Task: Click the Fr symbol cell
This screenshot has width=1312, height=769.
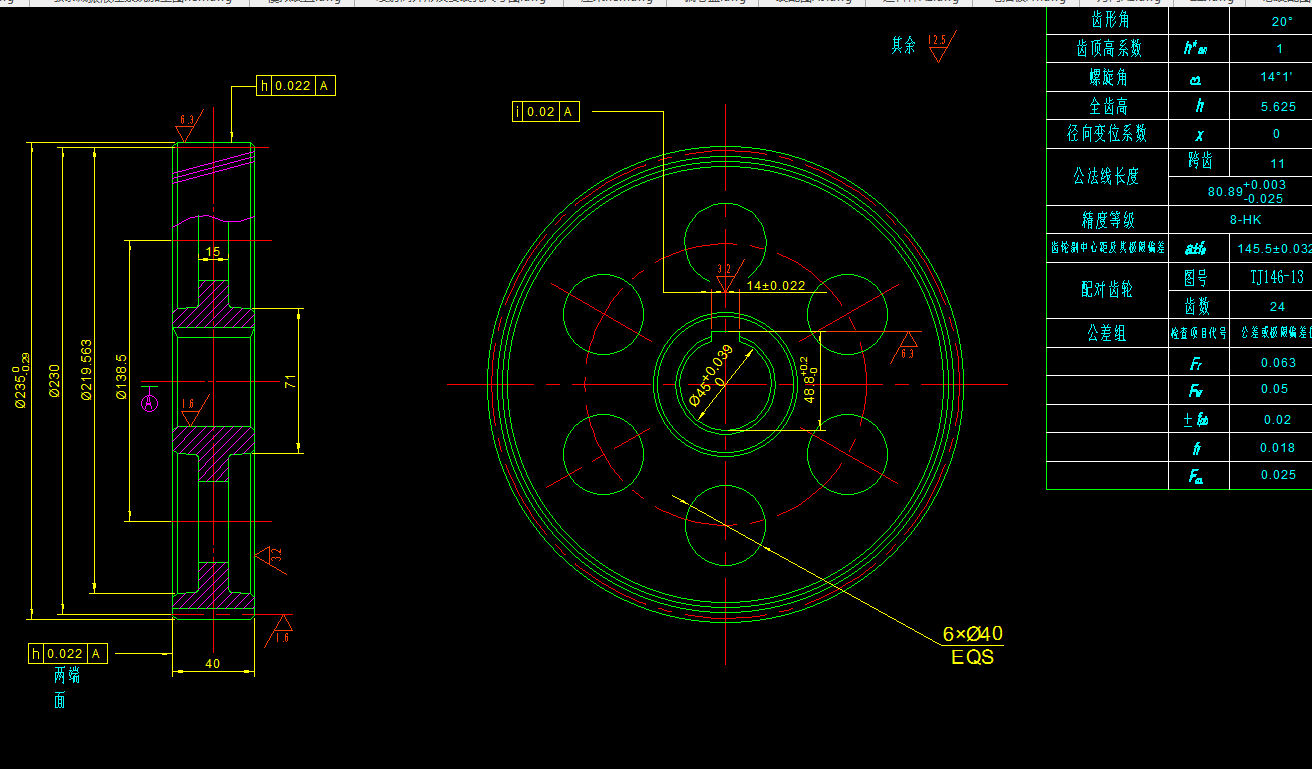Action: click(1199, 363)
